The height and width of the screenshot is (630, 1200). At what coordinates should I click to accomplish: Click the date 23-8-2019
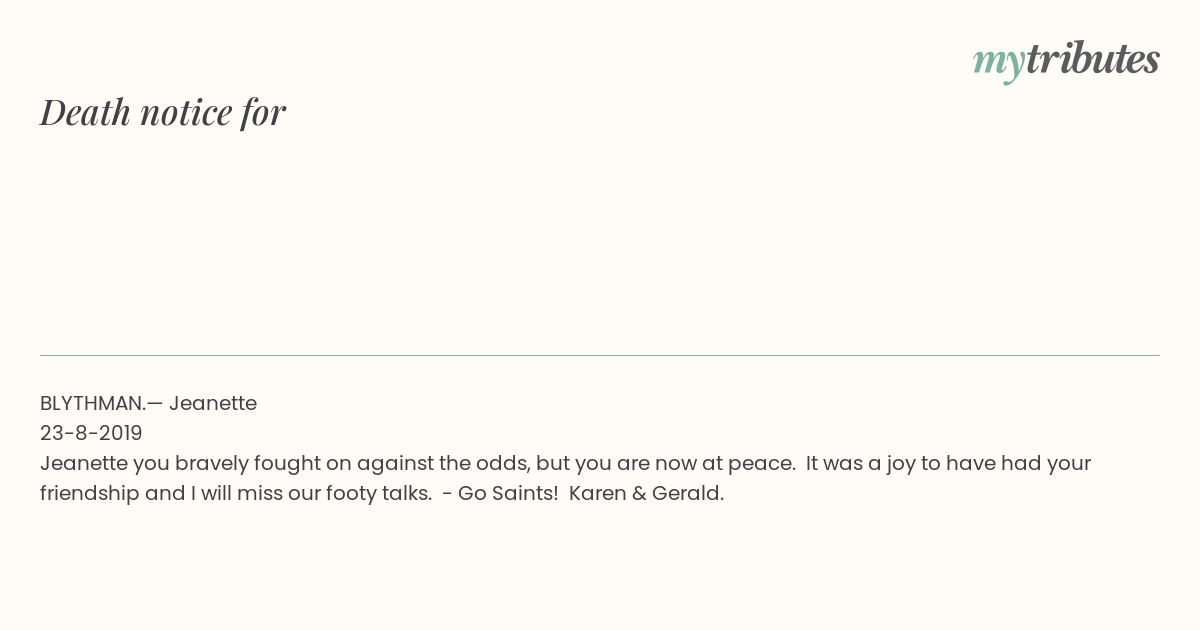tap(91, 433)
